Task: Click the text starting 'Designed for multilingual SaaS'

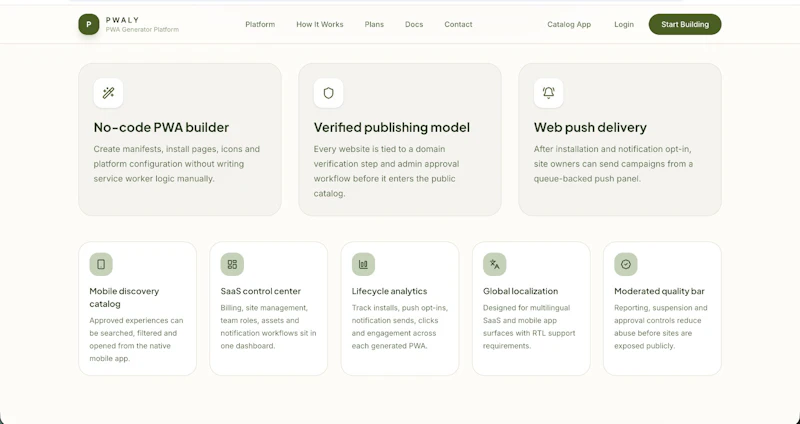Action: point(529,327)
